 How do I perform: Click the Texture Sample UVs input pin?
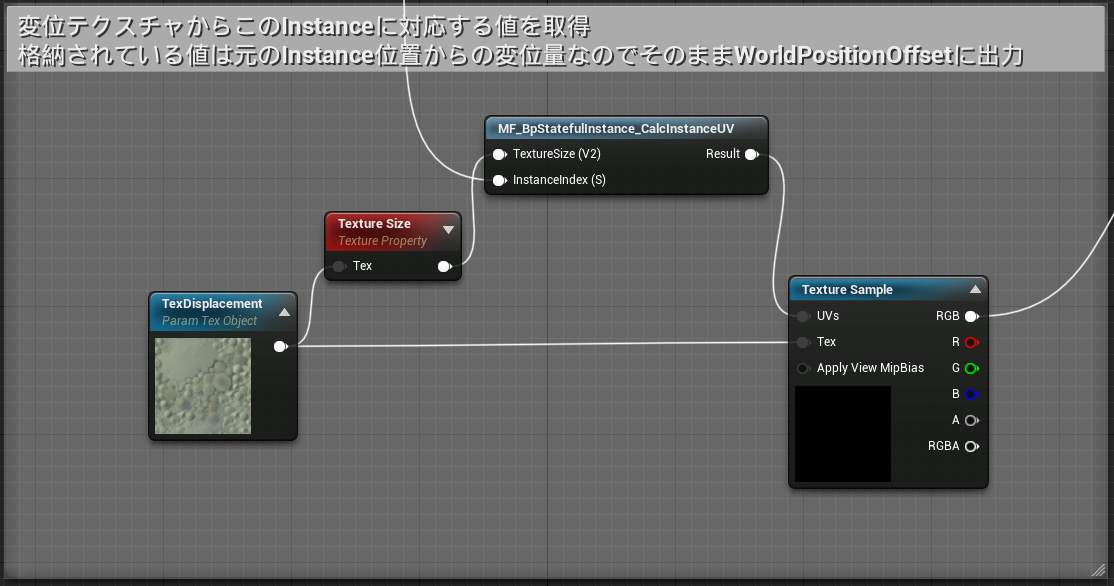pyautogui.click(x=803, y=316)
